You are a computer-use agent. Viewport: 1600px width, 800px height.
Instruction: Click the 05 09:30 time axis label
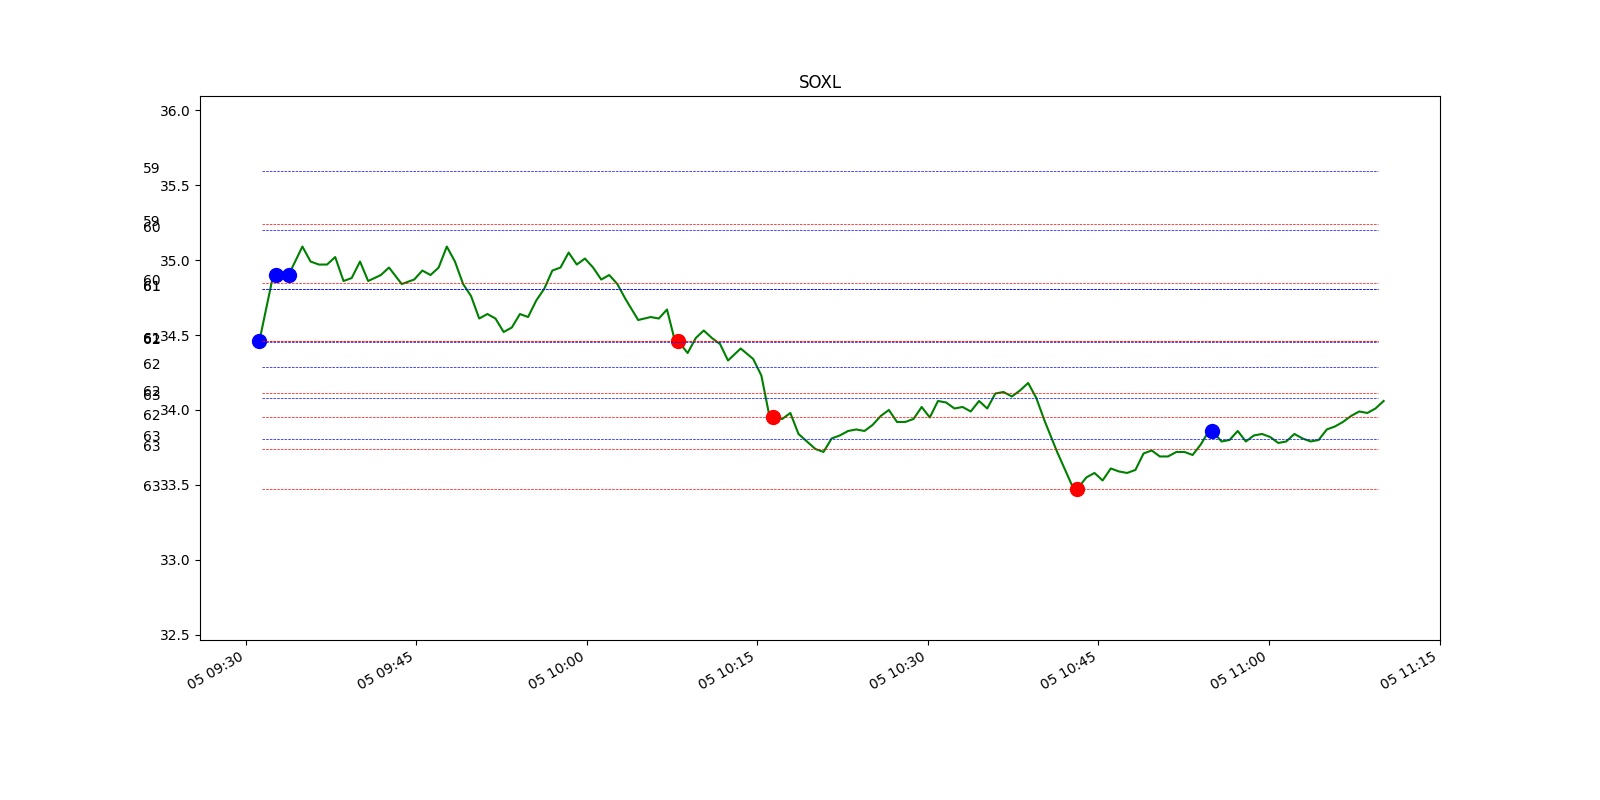(215, 670)
